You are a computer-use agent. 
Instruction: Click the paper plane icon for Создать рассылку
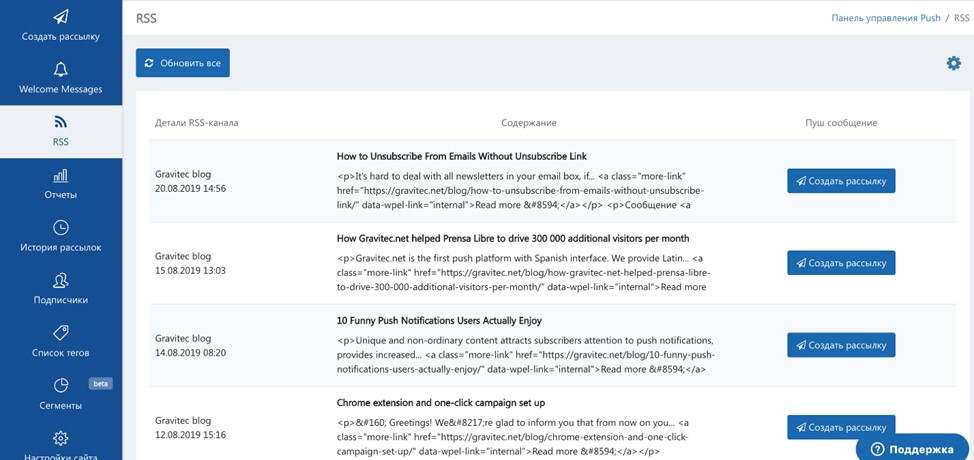(x=60, y=16)
